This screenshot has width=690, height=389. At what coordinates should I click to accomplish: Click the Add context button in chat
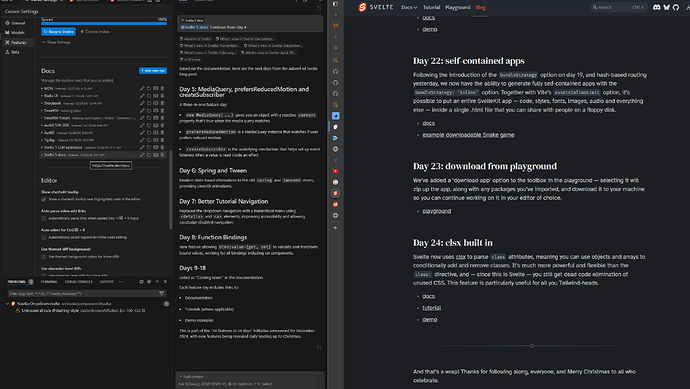tap(191, 377)
